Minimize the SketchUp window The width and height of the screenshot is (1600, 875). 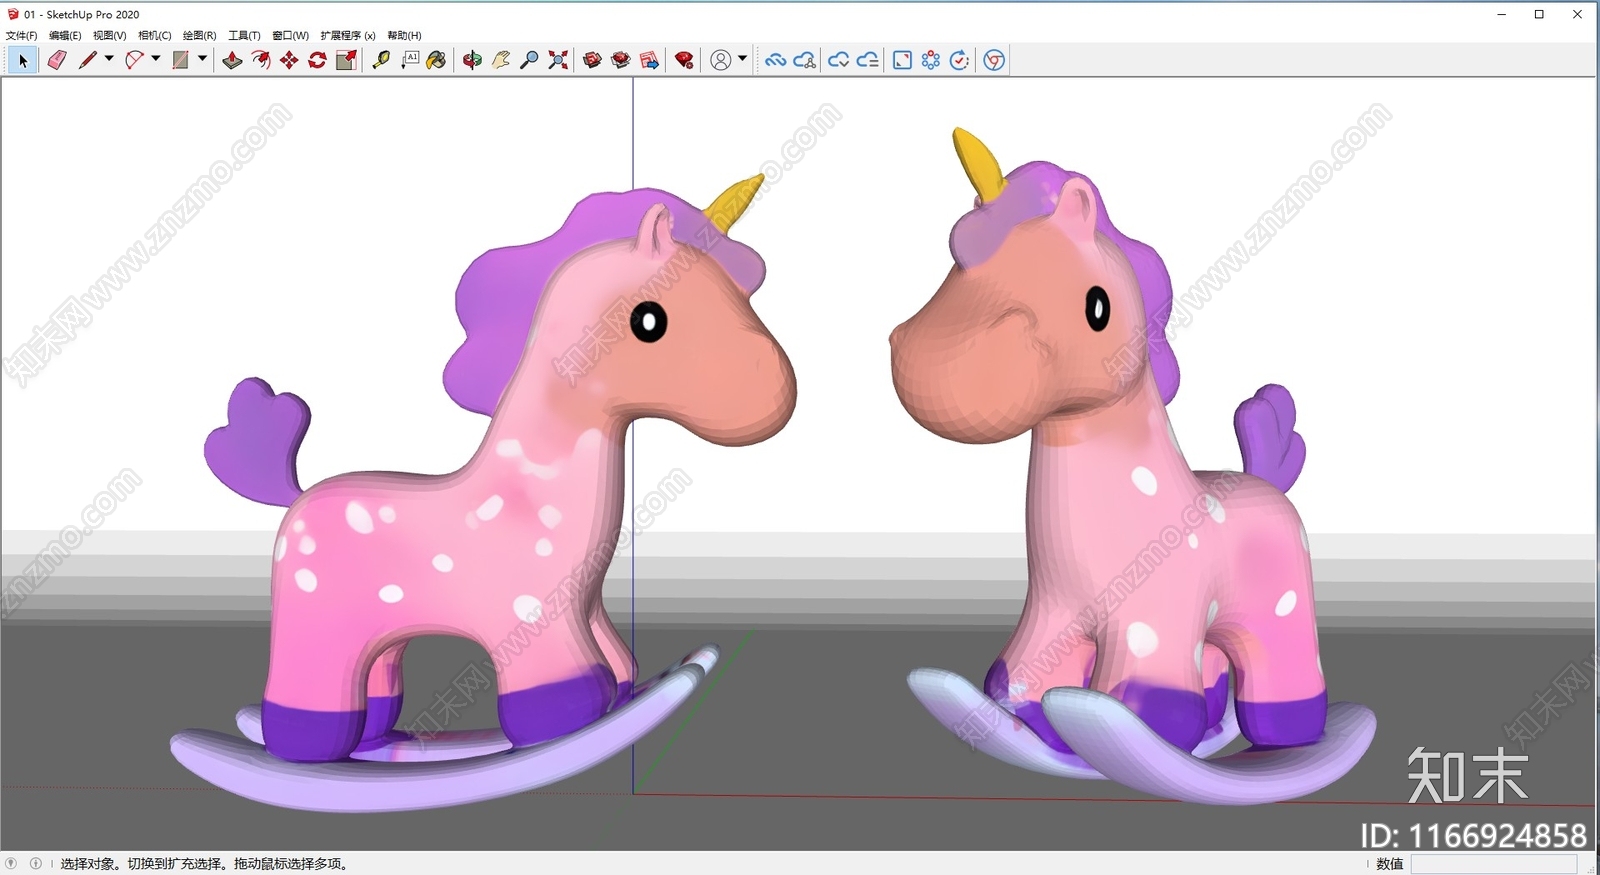pos(1501,14)
